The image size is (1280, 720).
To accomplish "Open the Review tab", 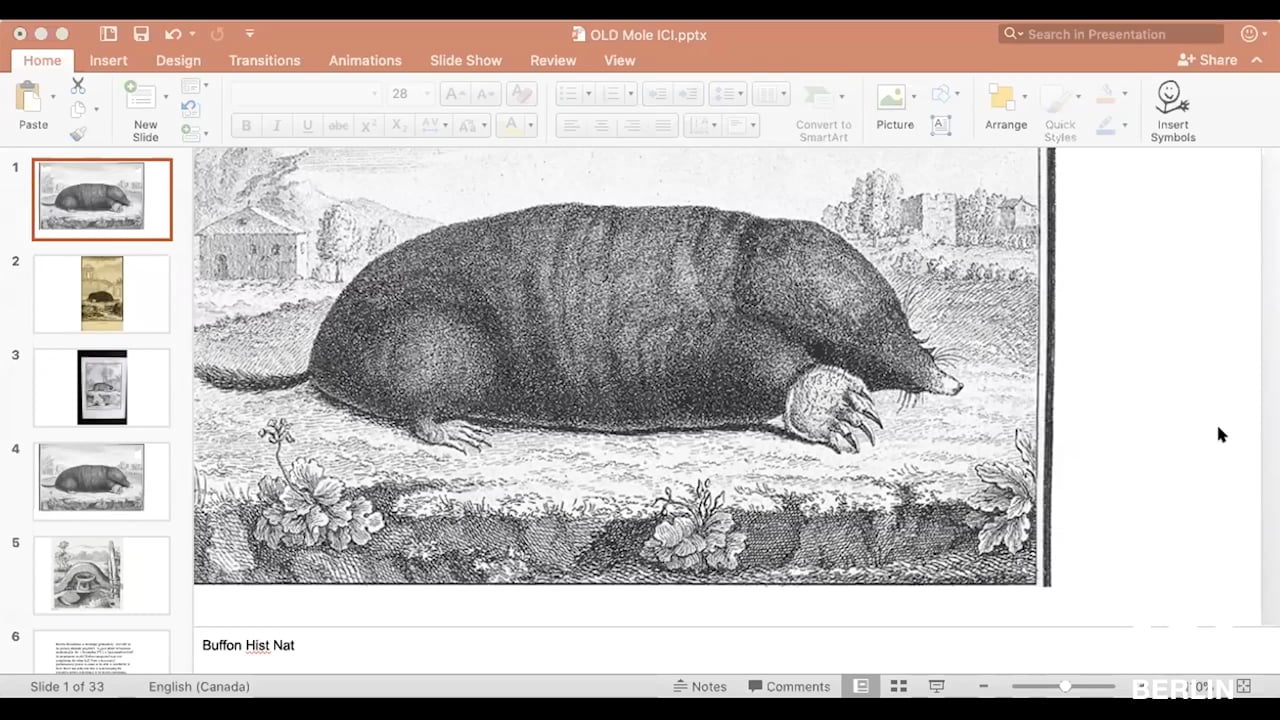I will point(553,60).
